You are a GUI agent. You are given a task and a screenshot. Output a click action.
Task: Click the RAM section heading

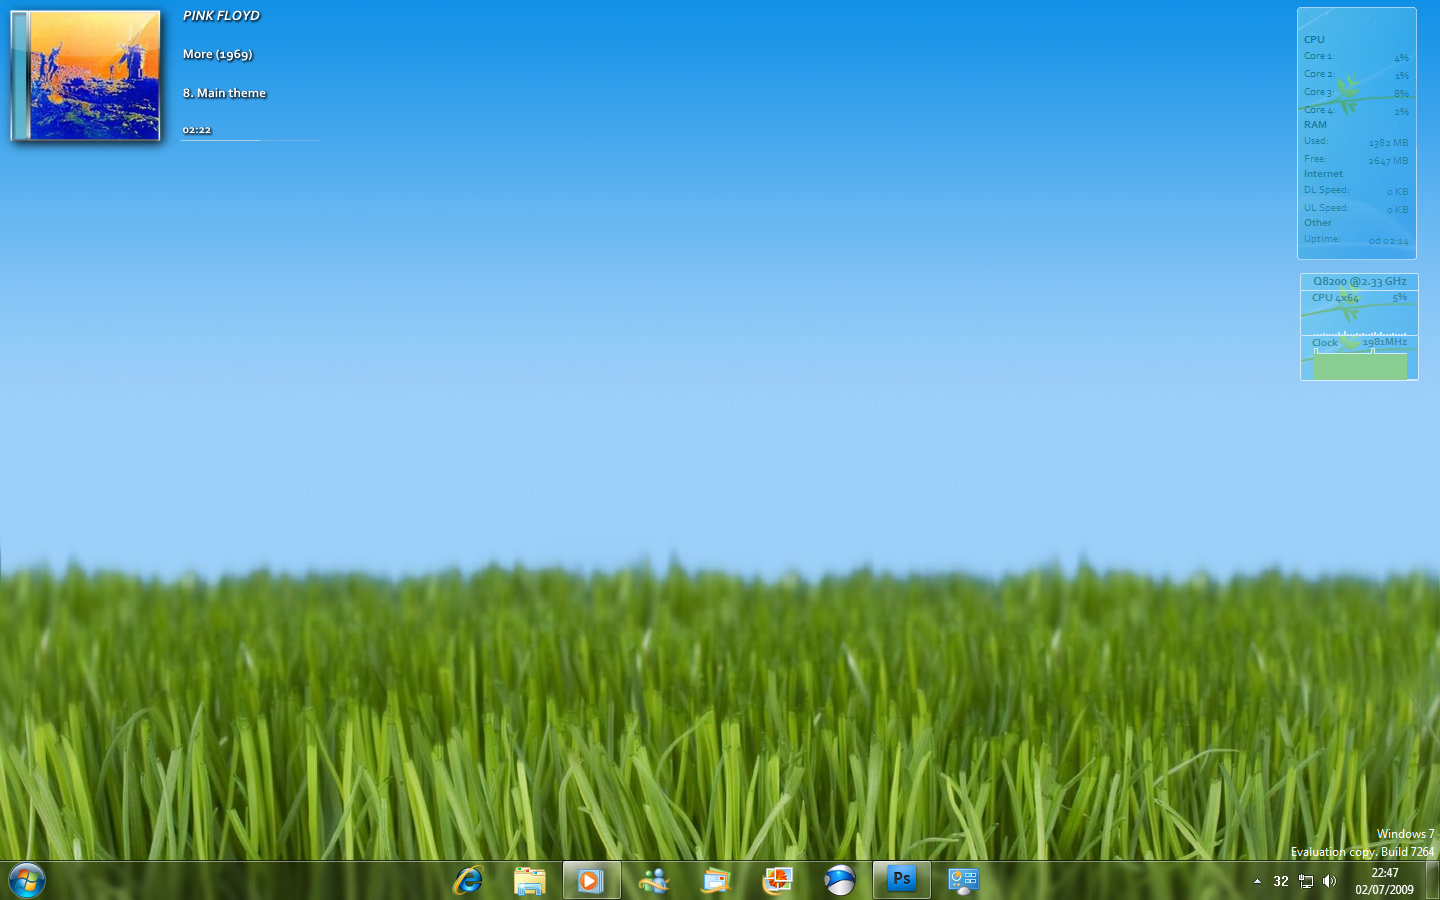1315,125
